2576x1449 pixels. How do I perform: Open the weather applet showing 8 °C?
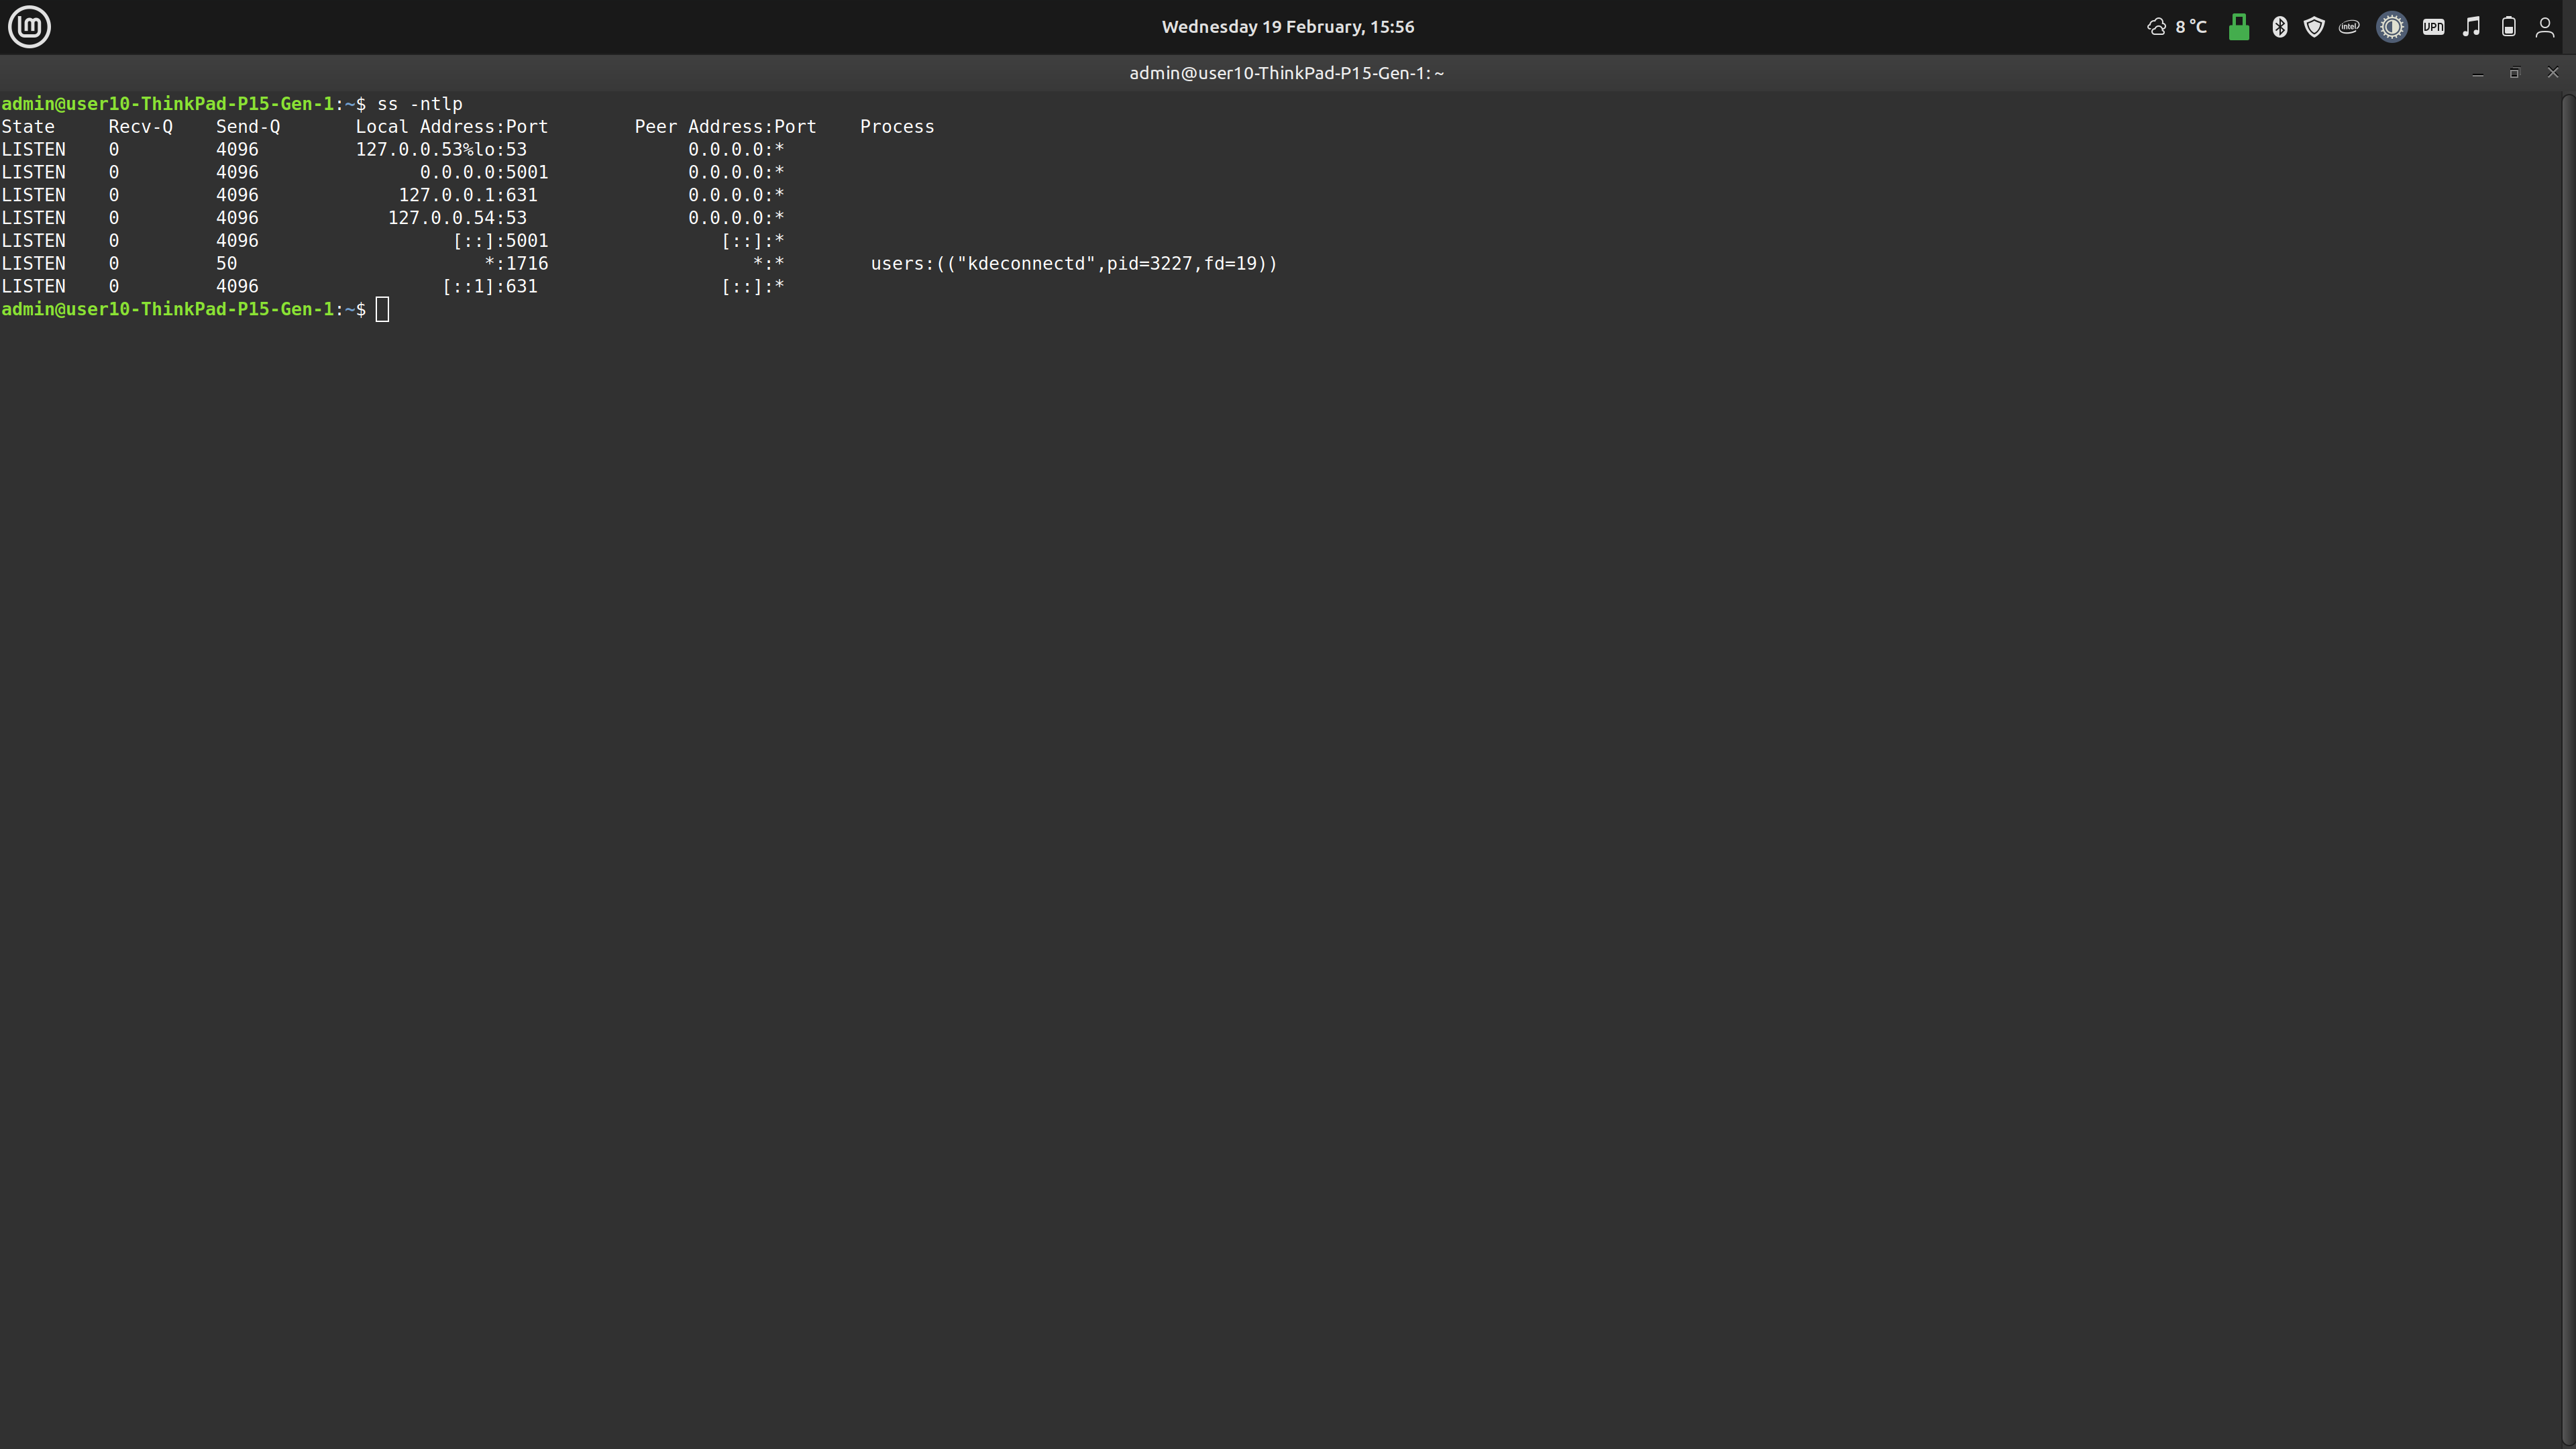(2177, 27)
